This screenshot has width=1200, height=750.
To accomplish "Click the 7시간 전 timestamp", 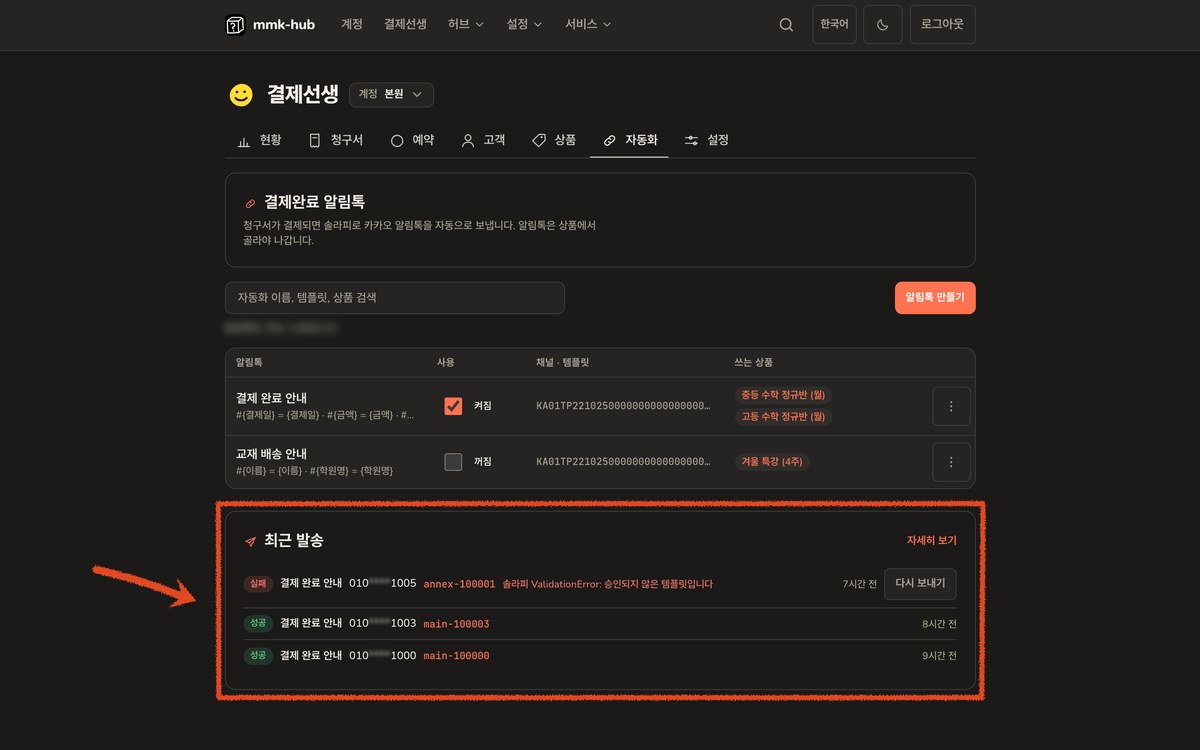I will point(859,584).
